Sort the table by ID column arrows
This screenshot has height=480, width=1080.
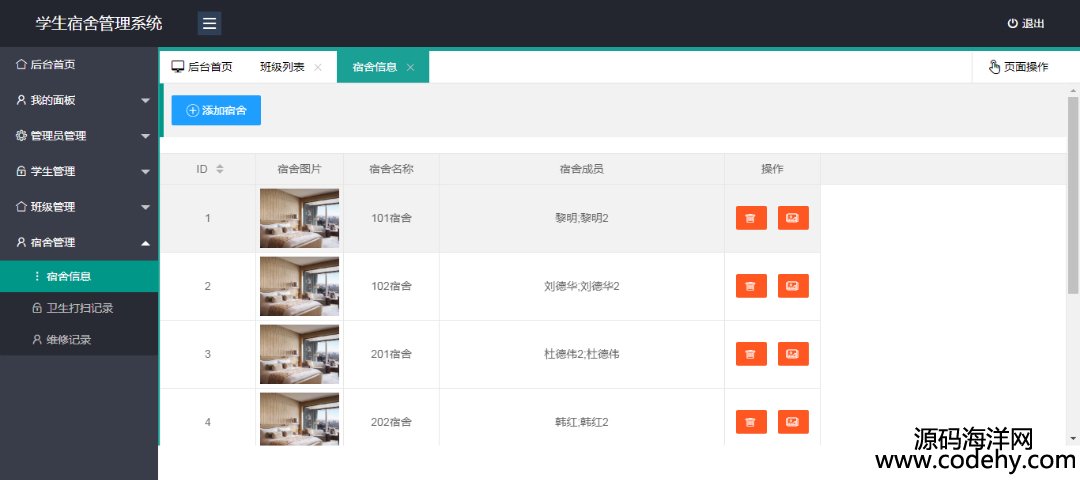tap(220, 169)
